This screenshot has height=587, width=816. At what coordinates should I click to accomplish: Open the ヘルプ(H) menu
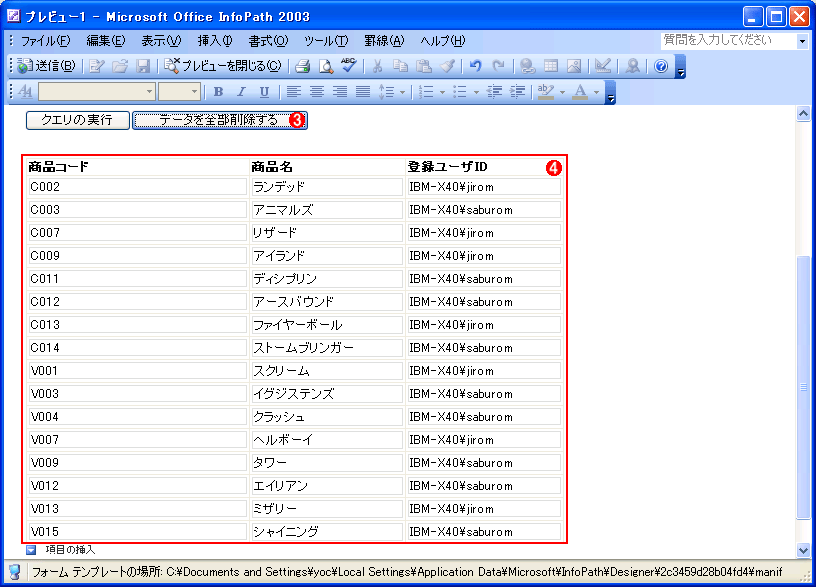(x=443, y=41)
